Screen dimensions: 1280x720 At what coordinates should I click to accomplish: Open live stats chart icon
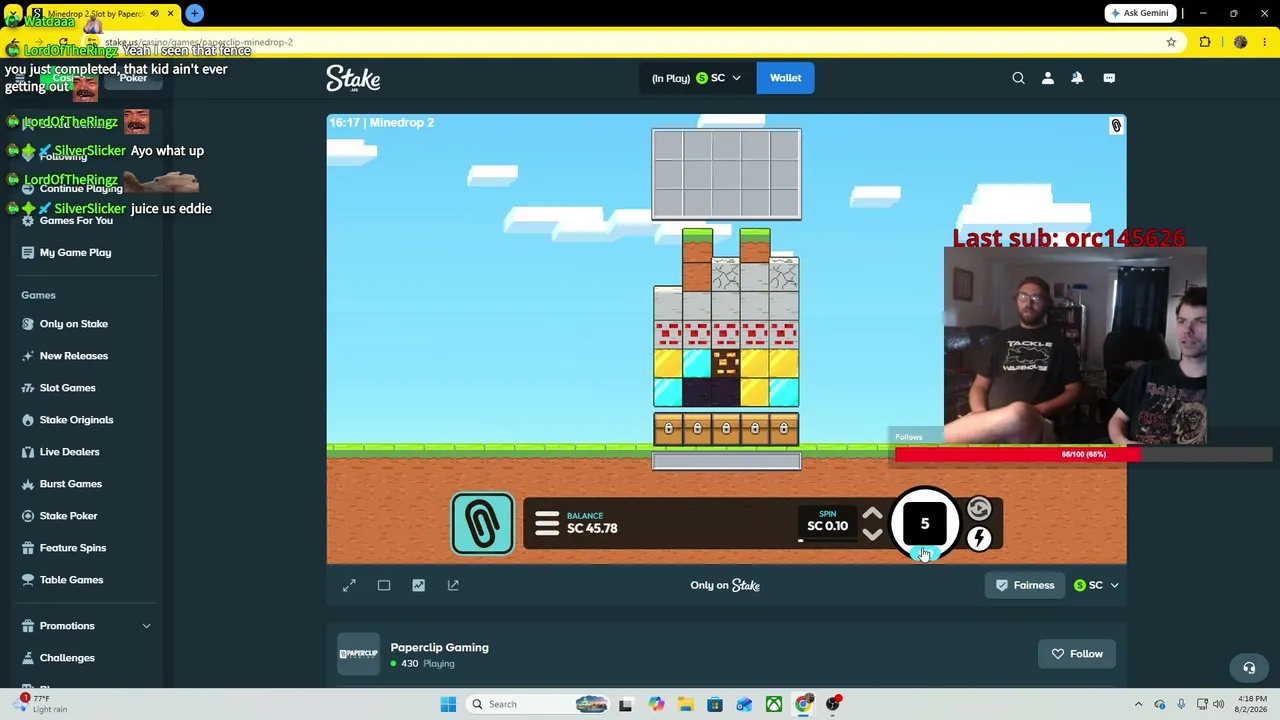tap(419, 585)
